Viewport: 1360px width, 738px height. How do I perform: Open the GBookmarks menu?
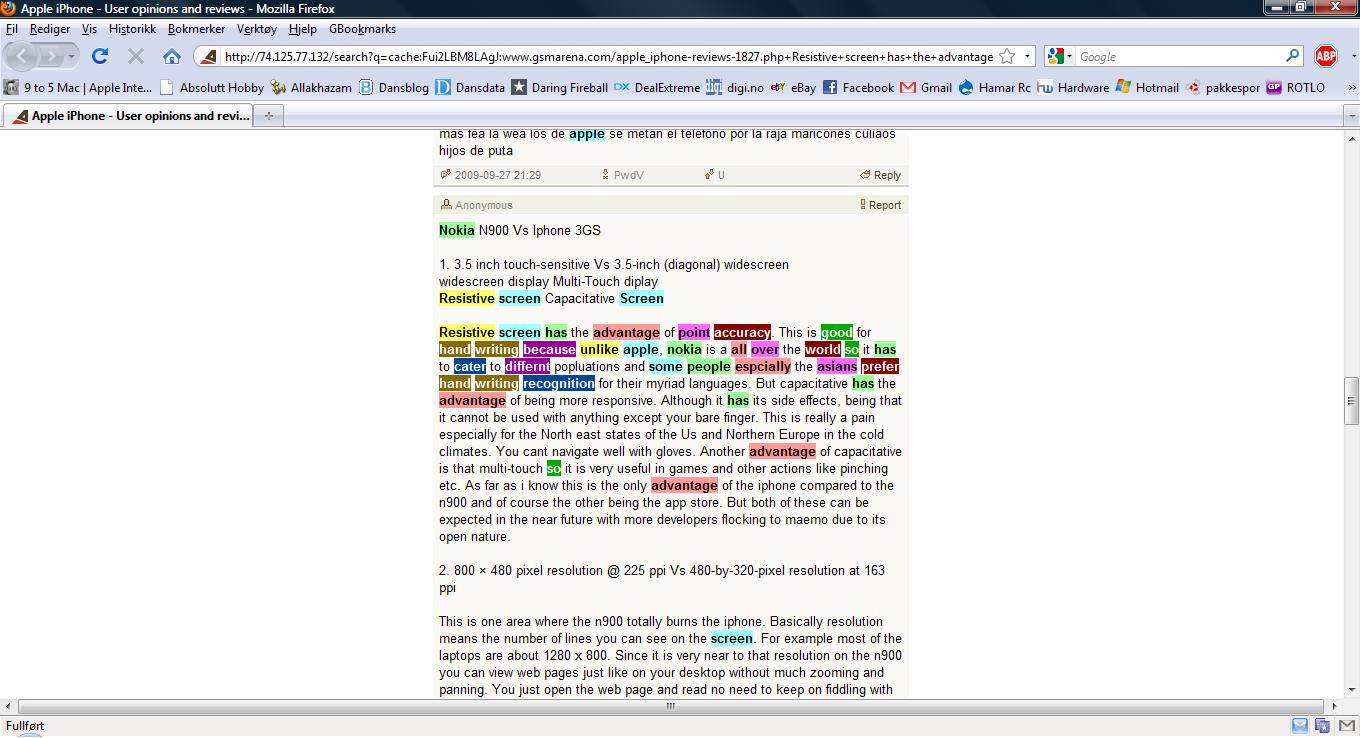click(x=362, y=29)
